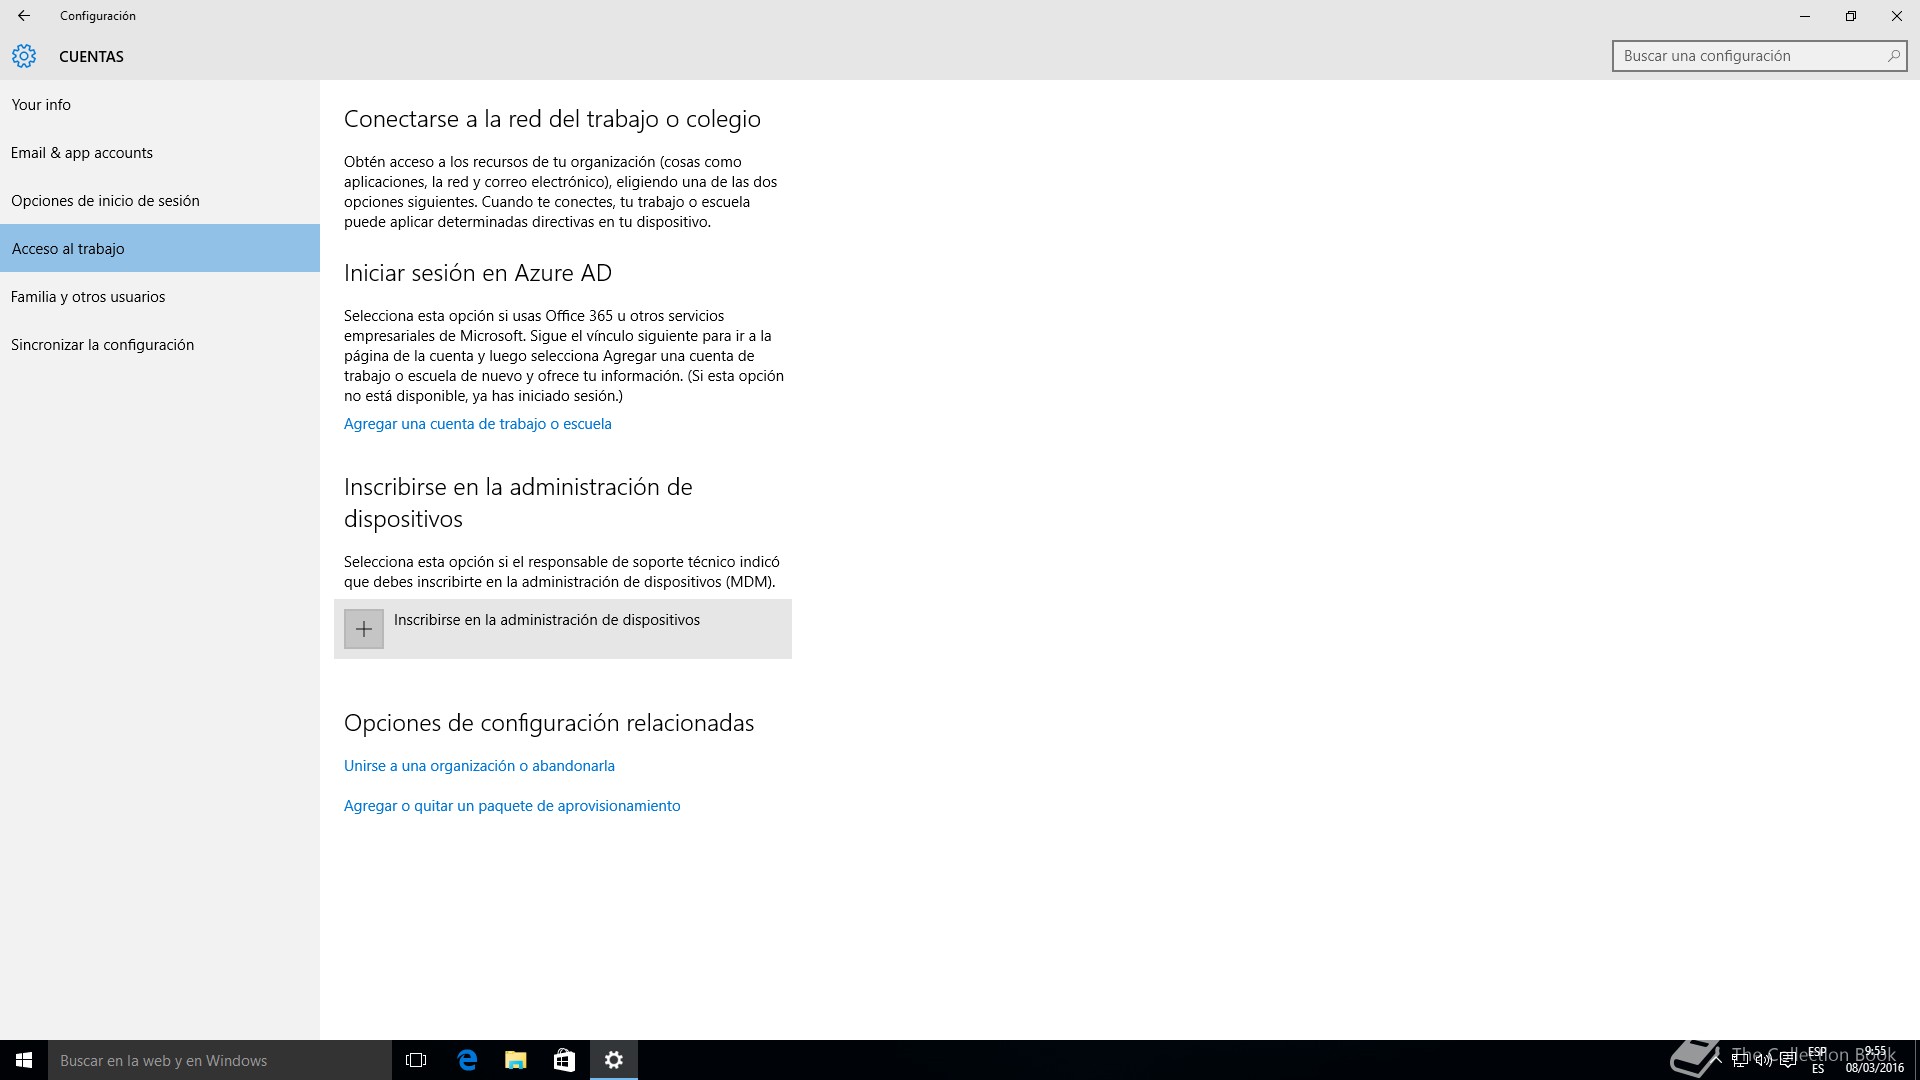Click the 'Iniciar sesión en Azure AD' heading
Screen dimensions: 1920x1080
[x=478, y=273]
